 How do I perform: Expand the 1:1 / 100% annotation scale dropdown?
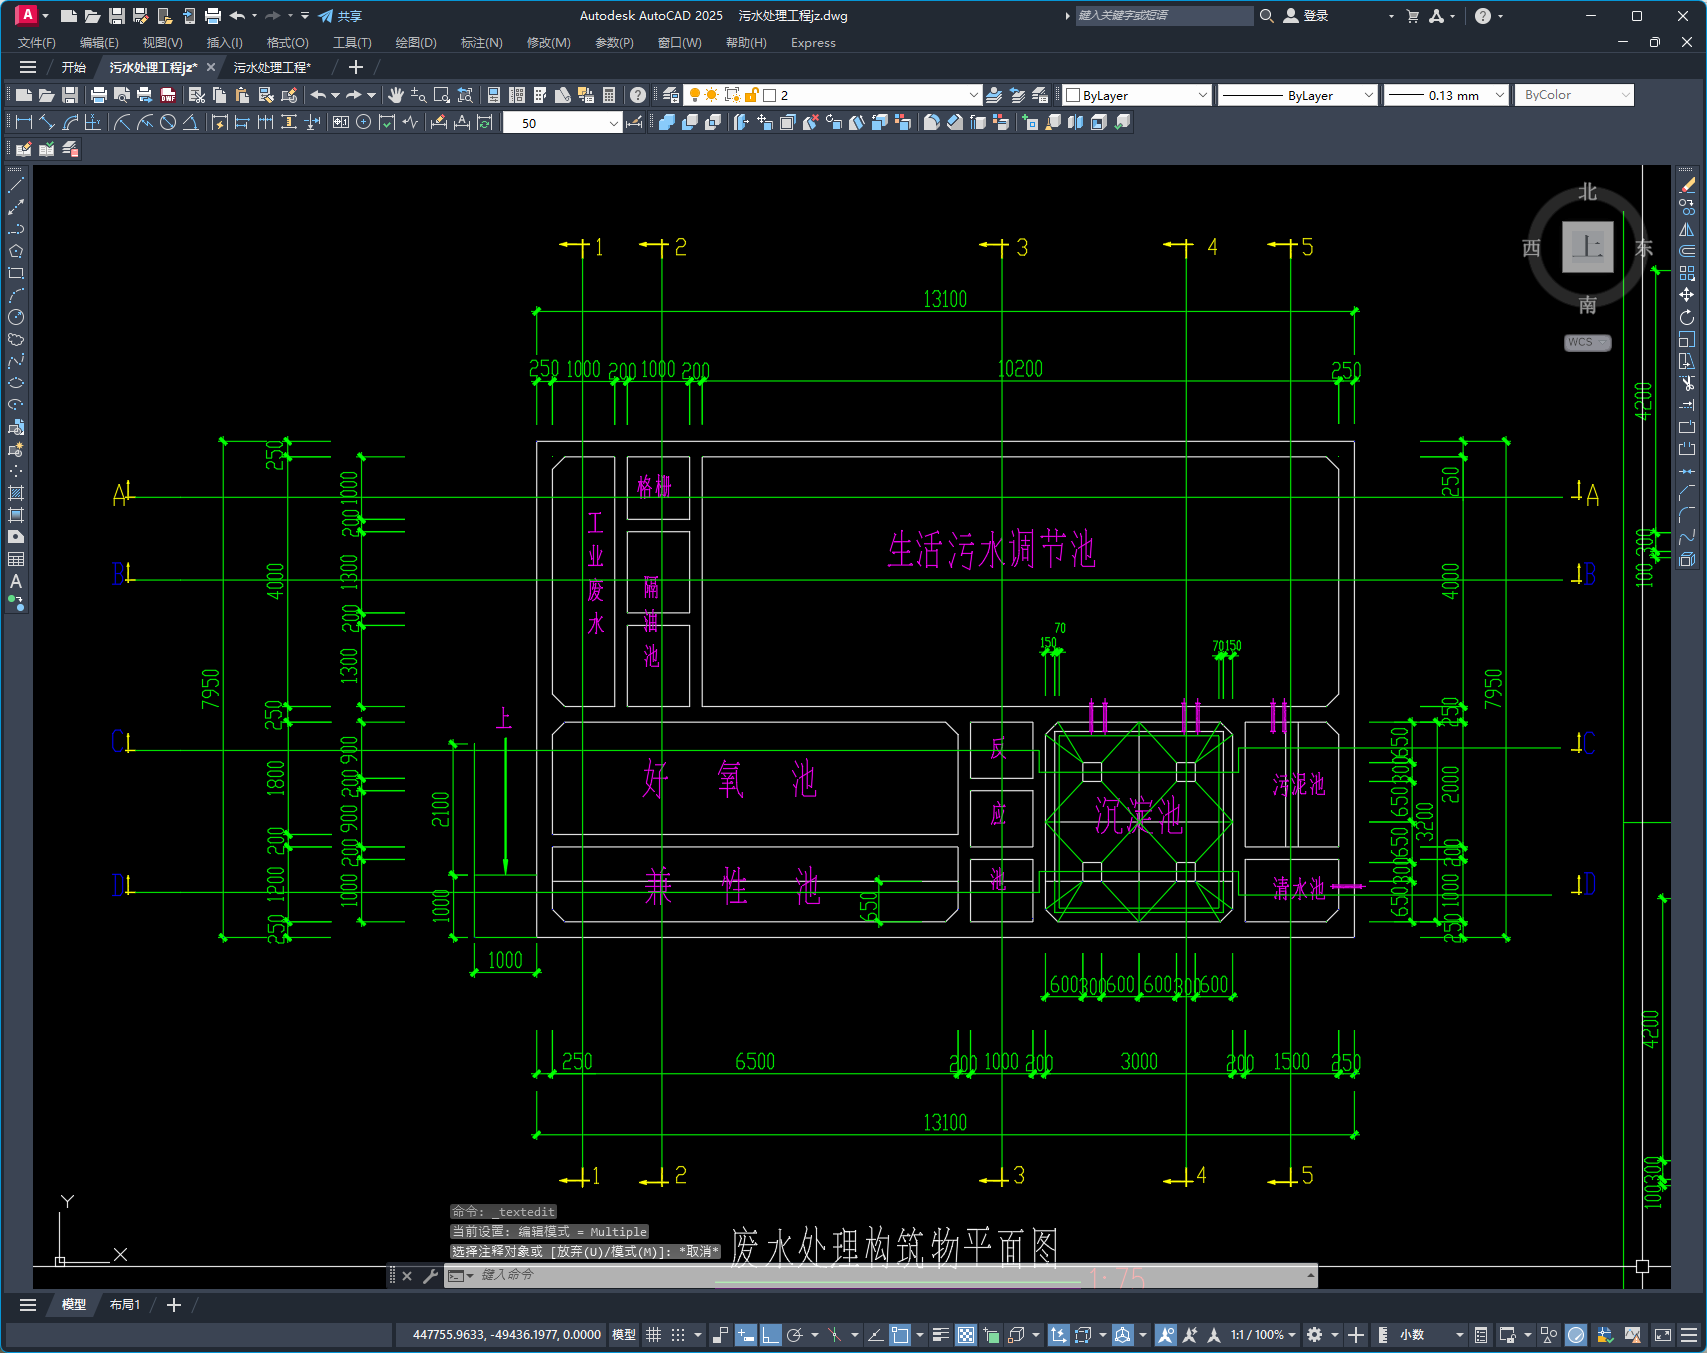point(1264,1335)
